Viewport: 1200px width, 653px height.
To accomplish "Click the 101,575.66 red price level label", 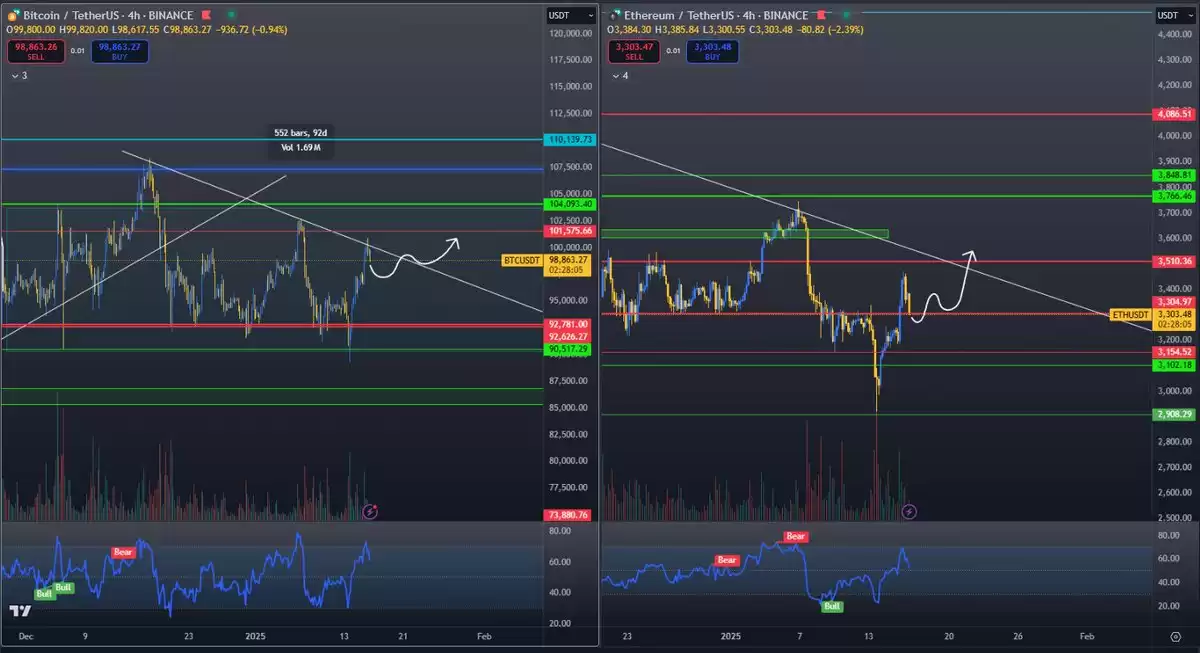I will (570, 231).
